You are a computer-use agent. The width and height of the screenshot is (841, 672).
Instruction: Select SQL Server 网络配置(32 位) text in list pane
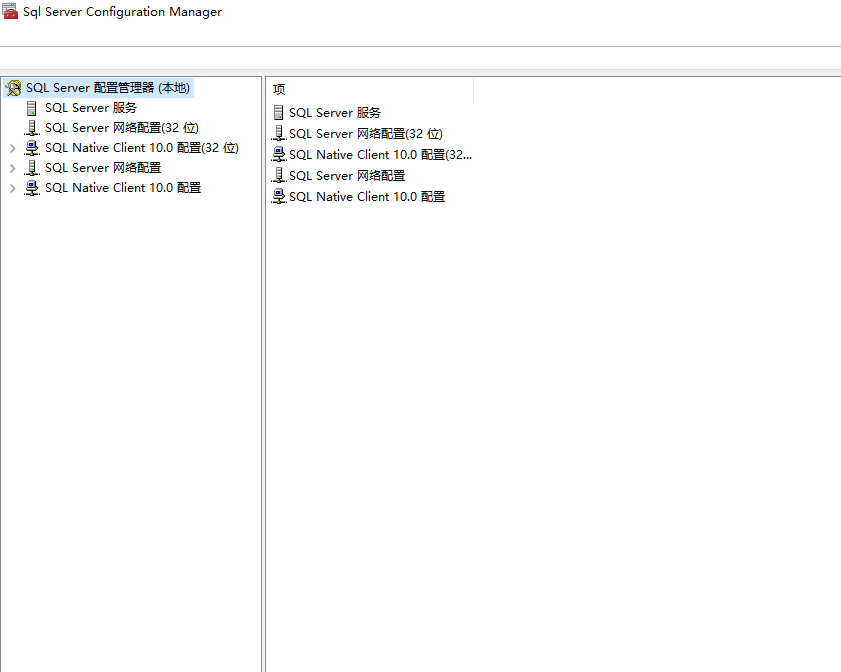[366, 134]
